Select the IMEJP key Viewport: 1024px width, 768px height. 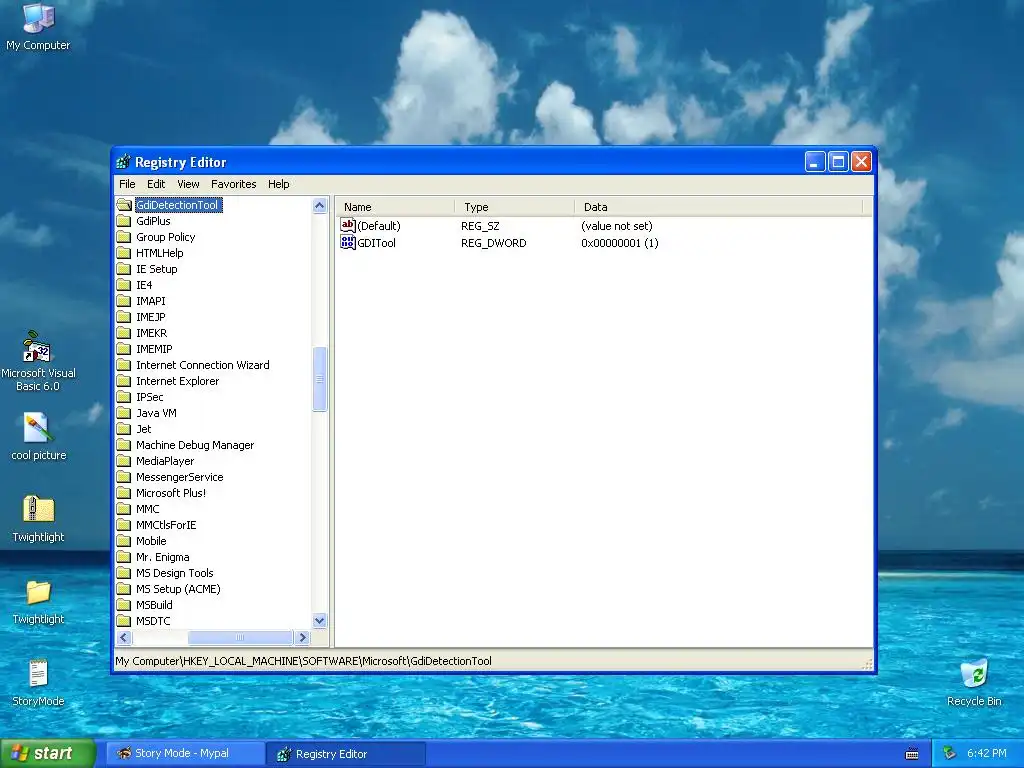(151, 317)
